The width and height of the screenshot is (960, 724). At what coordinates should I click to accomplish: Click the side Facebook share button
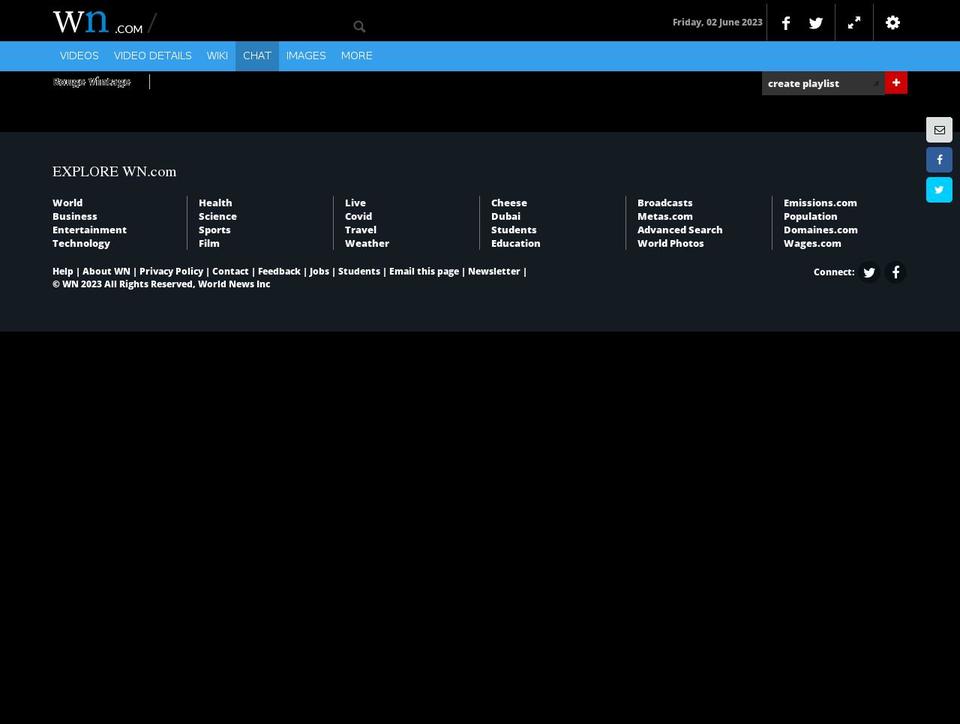pos(939,160)
